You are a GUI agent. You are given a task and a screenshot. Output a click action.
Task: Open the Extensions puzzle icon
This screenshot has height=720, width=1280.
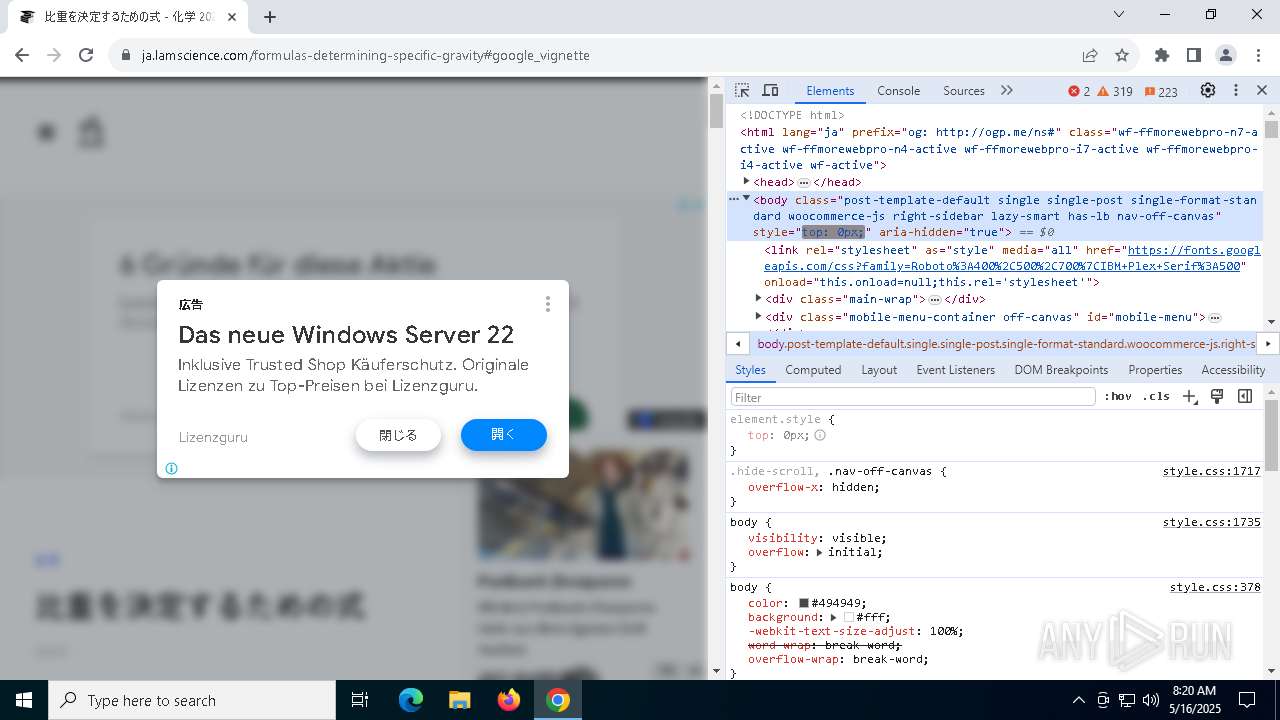pos(1161,55)
